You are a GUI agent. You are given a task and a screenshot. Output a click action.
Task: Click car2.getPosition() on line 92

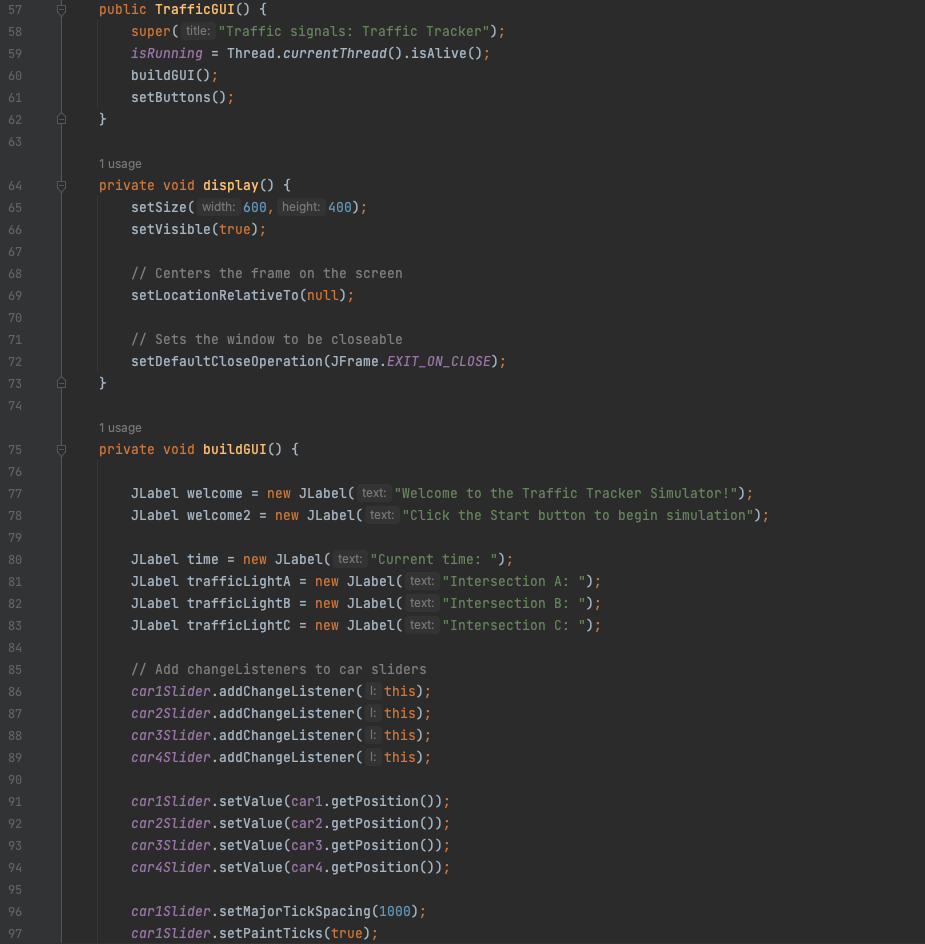tap(363, 824)
